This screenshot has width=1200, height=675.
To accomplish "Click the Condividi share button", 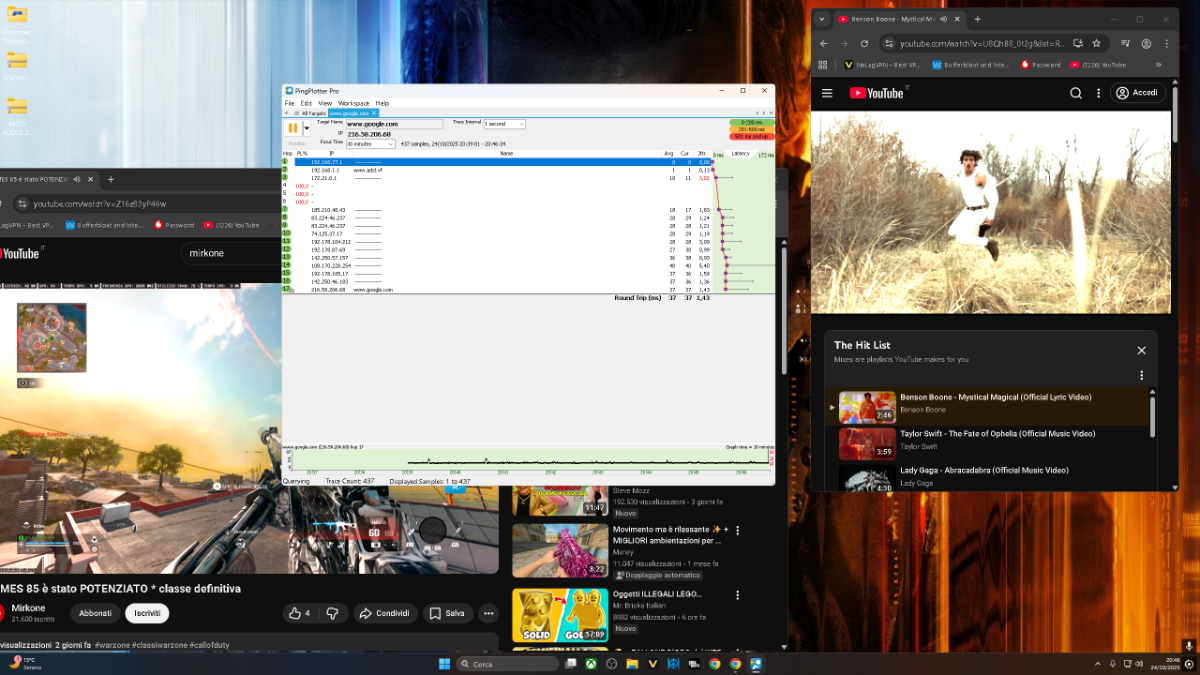I will click(385, 613).
